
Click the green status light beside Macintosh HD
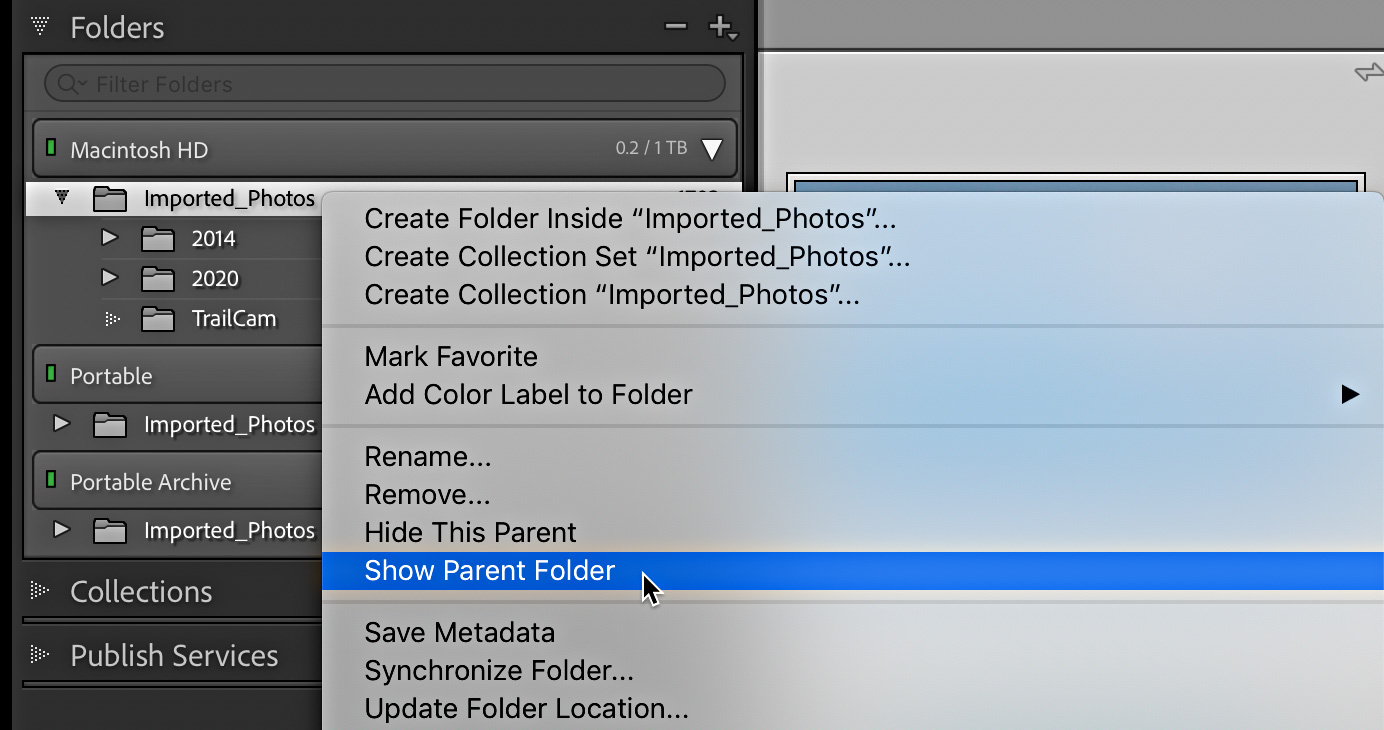51,150
